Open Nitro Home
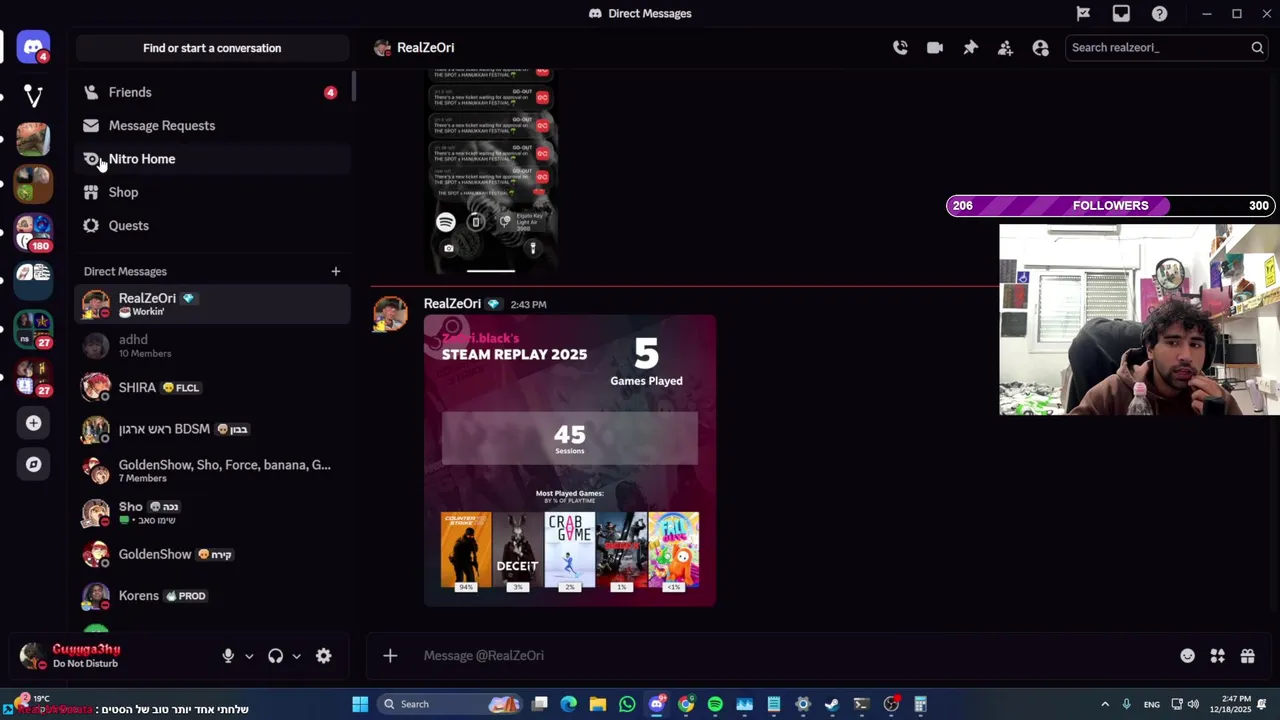Image resolution: width=1280 pixels, height=720 pixels. point(212,159)
